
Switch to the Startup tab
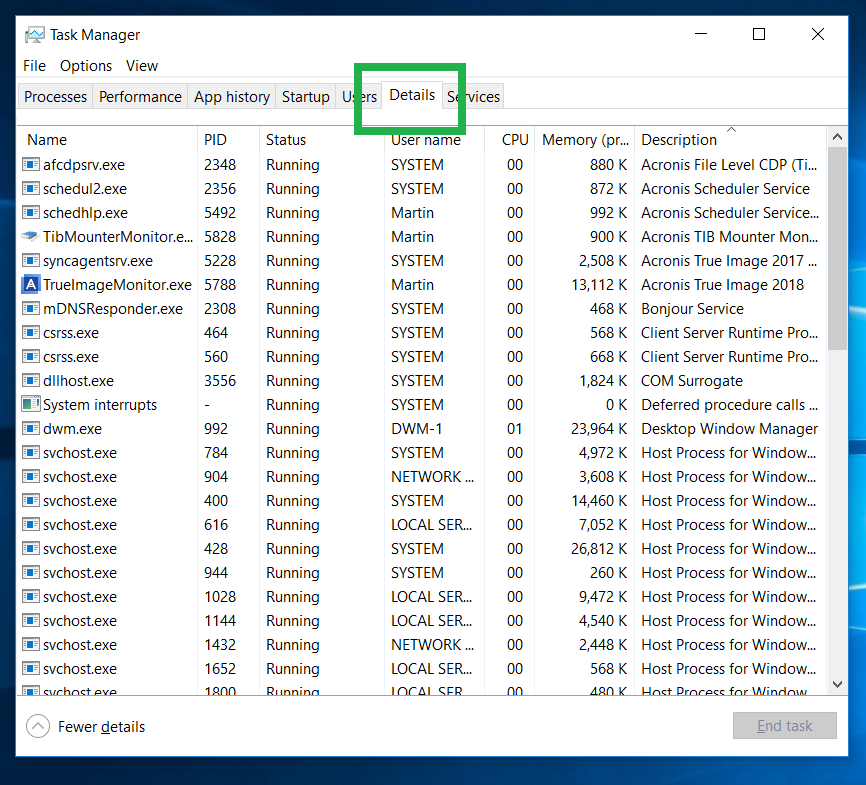click(305, 97)
